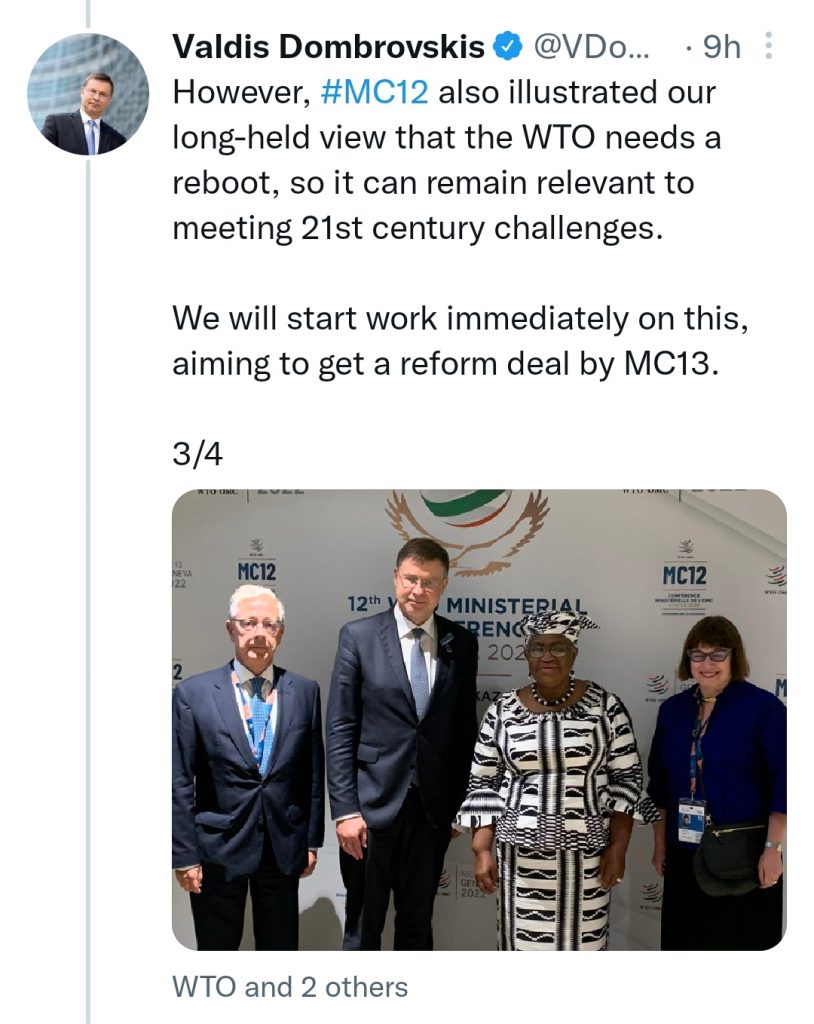Image resolution: width=814 pixels, height=1024 pixels.
Task: Open the 9h timestamp of the tweet
Action: (x=721, y=47)
